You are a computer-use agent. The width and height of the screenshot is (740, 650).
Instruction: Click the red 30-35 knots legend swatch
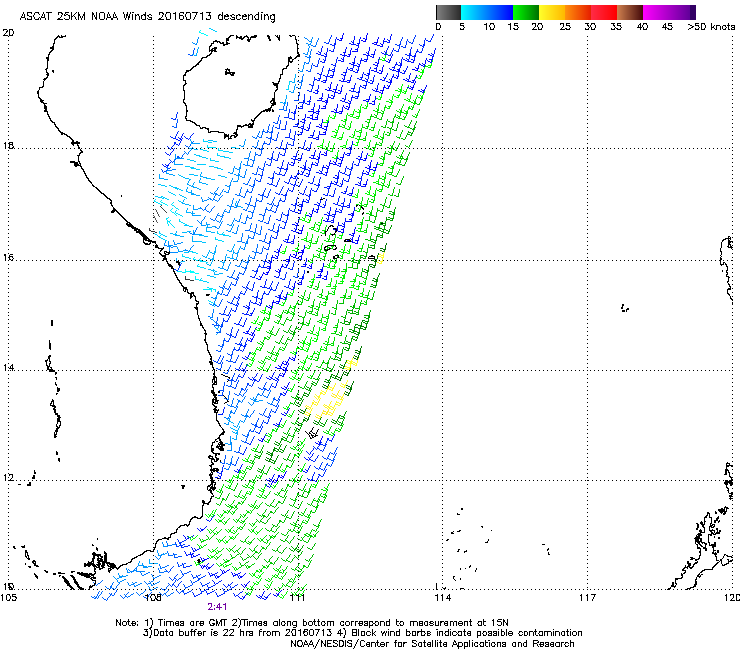click(604, 12)
